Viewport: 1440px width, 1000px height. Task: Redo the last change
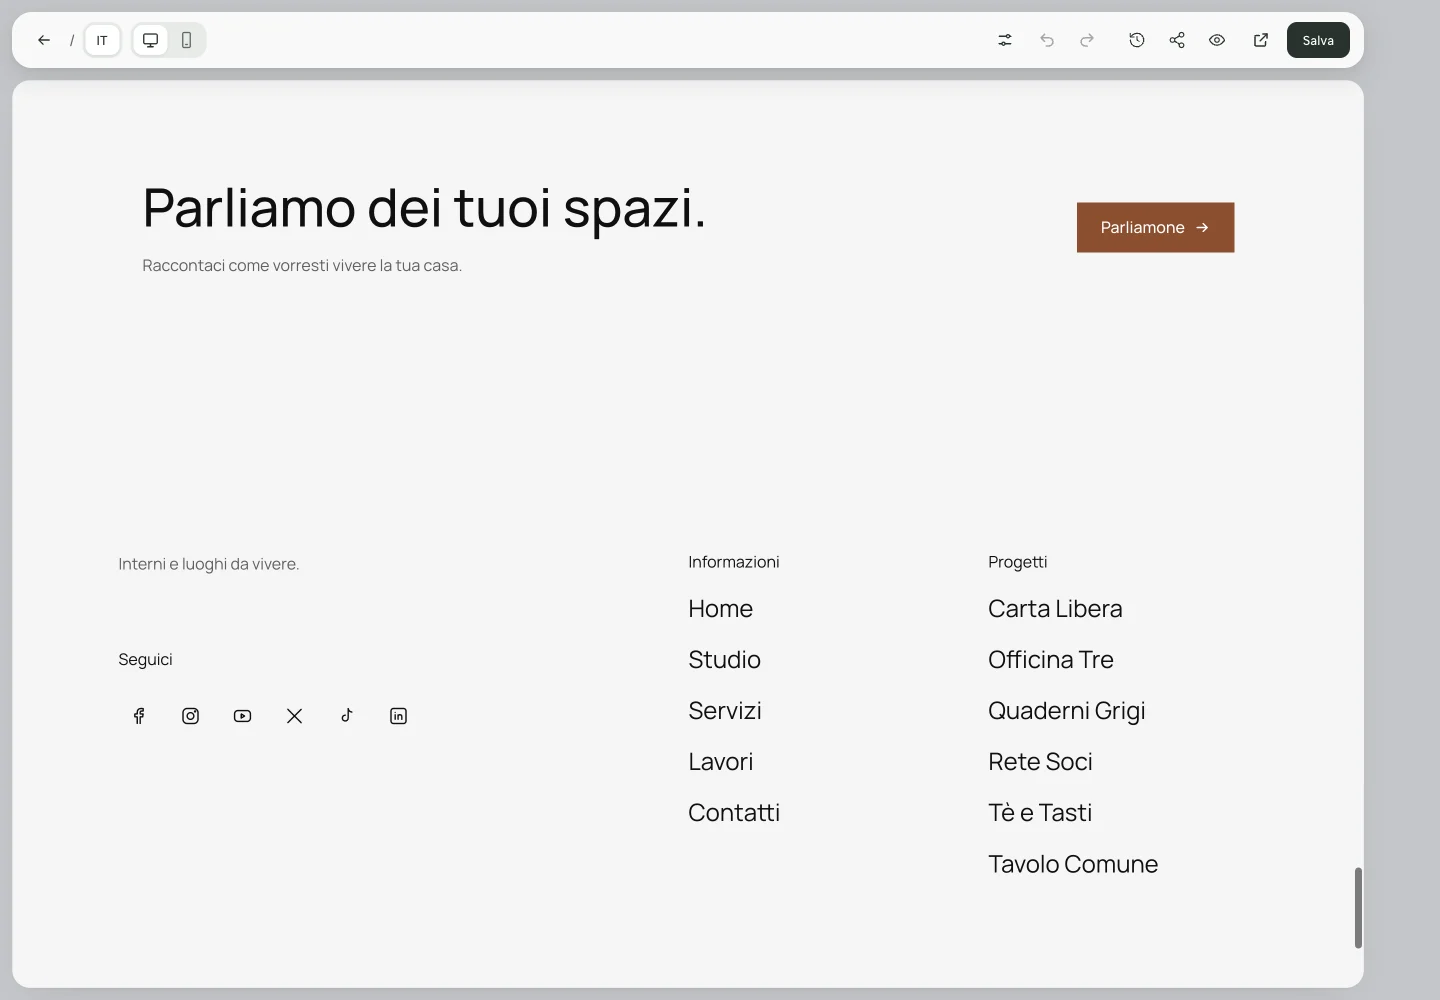(1087, 40)
